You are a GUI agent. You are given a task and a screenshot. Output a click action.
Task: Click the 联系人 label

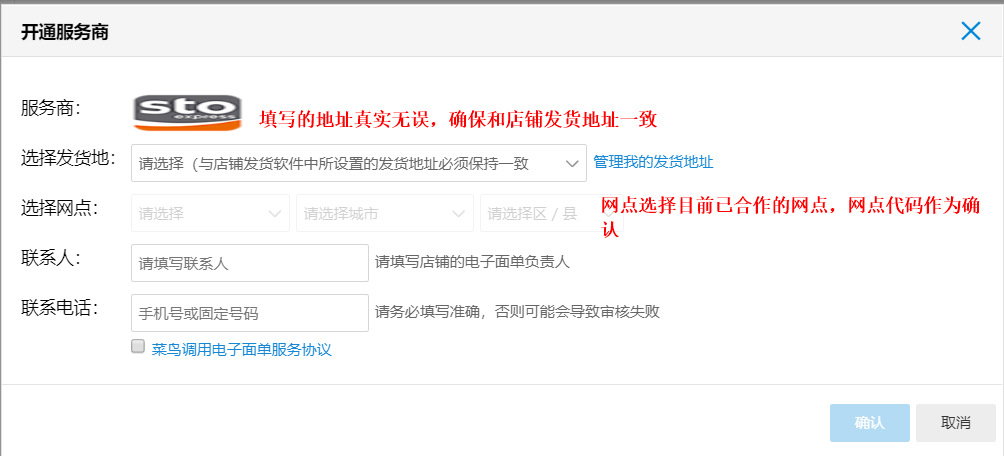tap(51, 257)
